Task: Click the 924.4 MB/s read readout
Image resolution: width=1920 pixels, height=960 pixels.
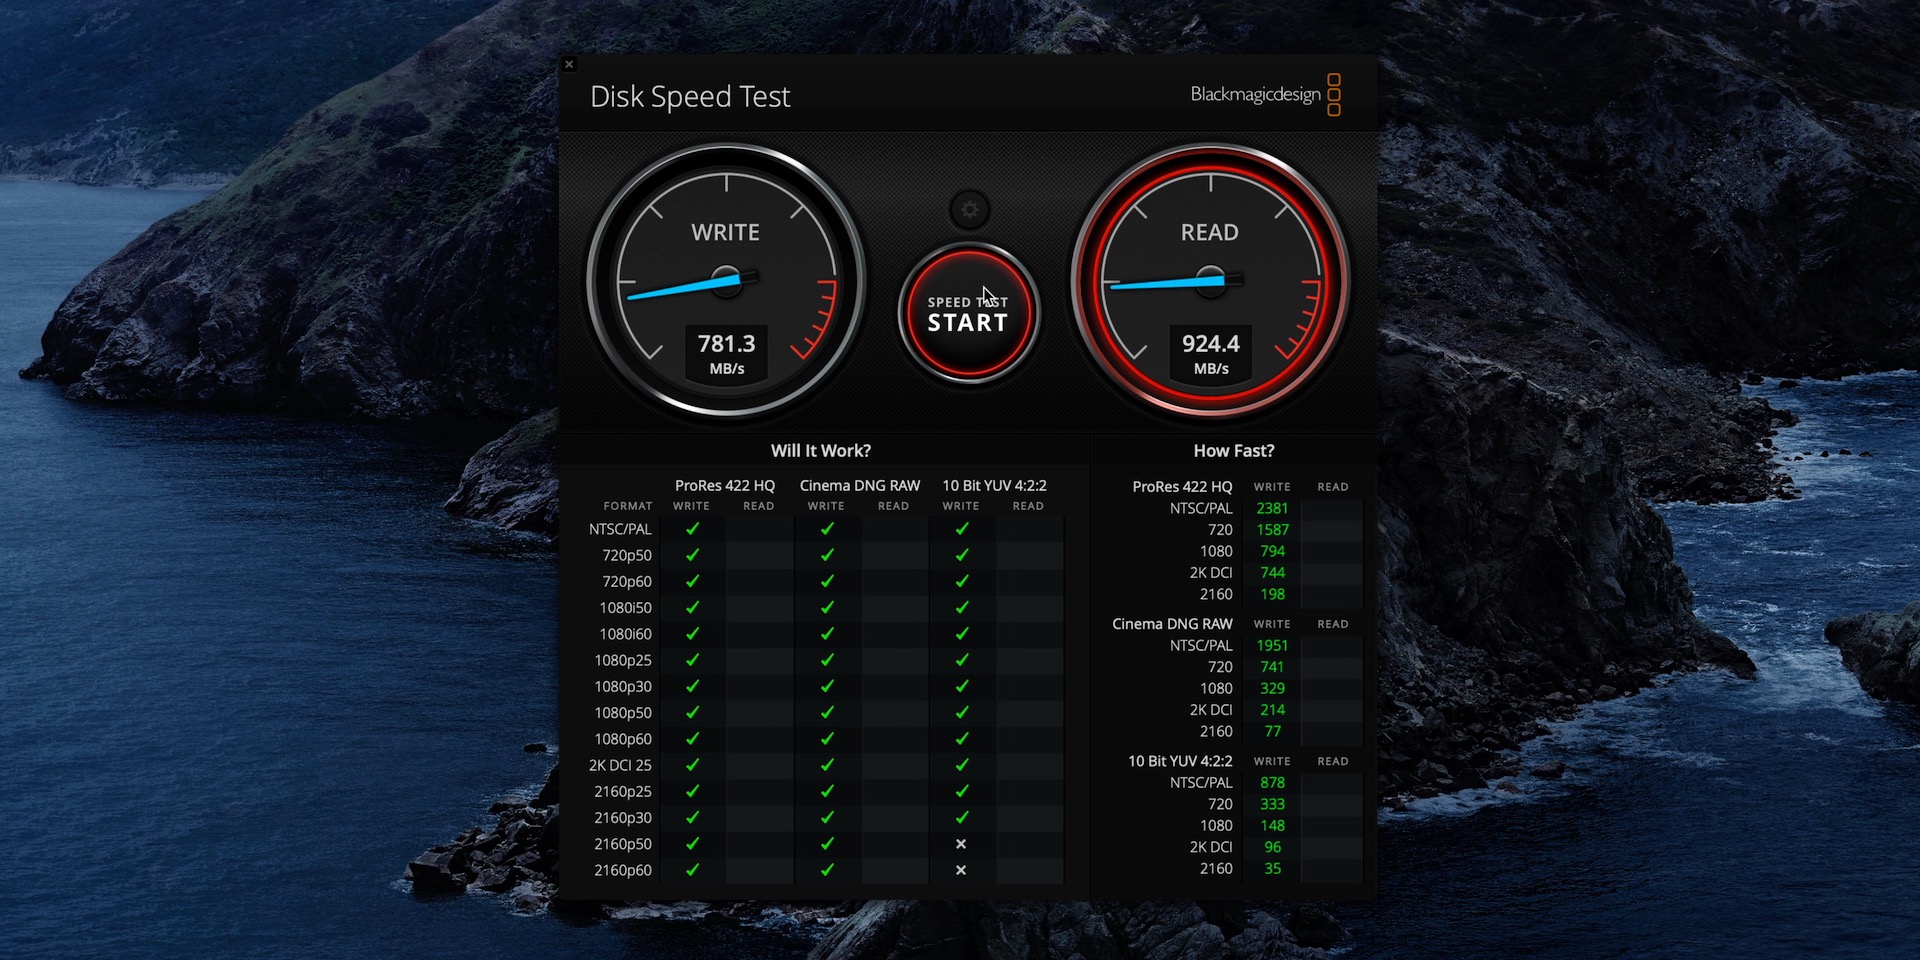Action: [1211, 354]
